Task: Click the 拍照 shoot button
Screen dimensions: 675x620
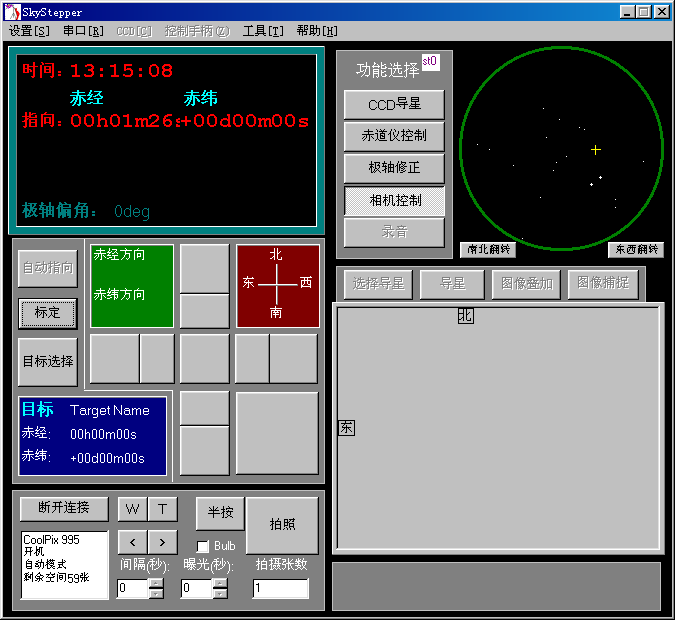Action: pos(282,525)
